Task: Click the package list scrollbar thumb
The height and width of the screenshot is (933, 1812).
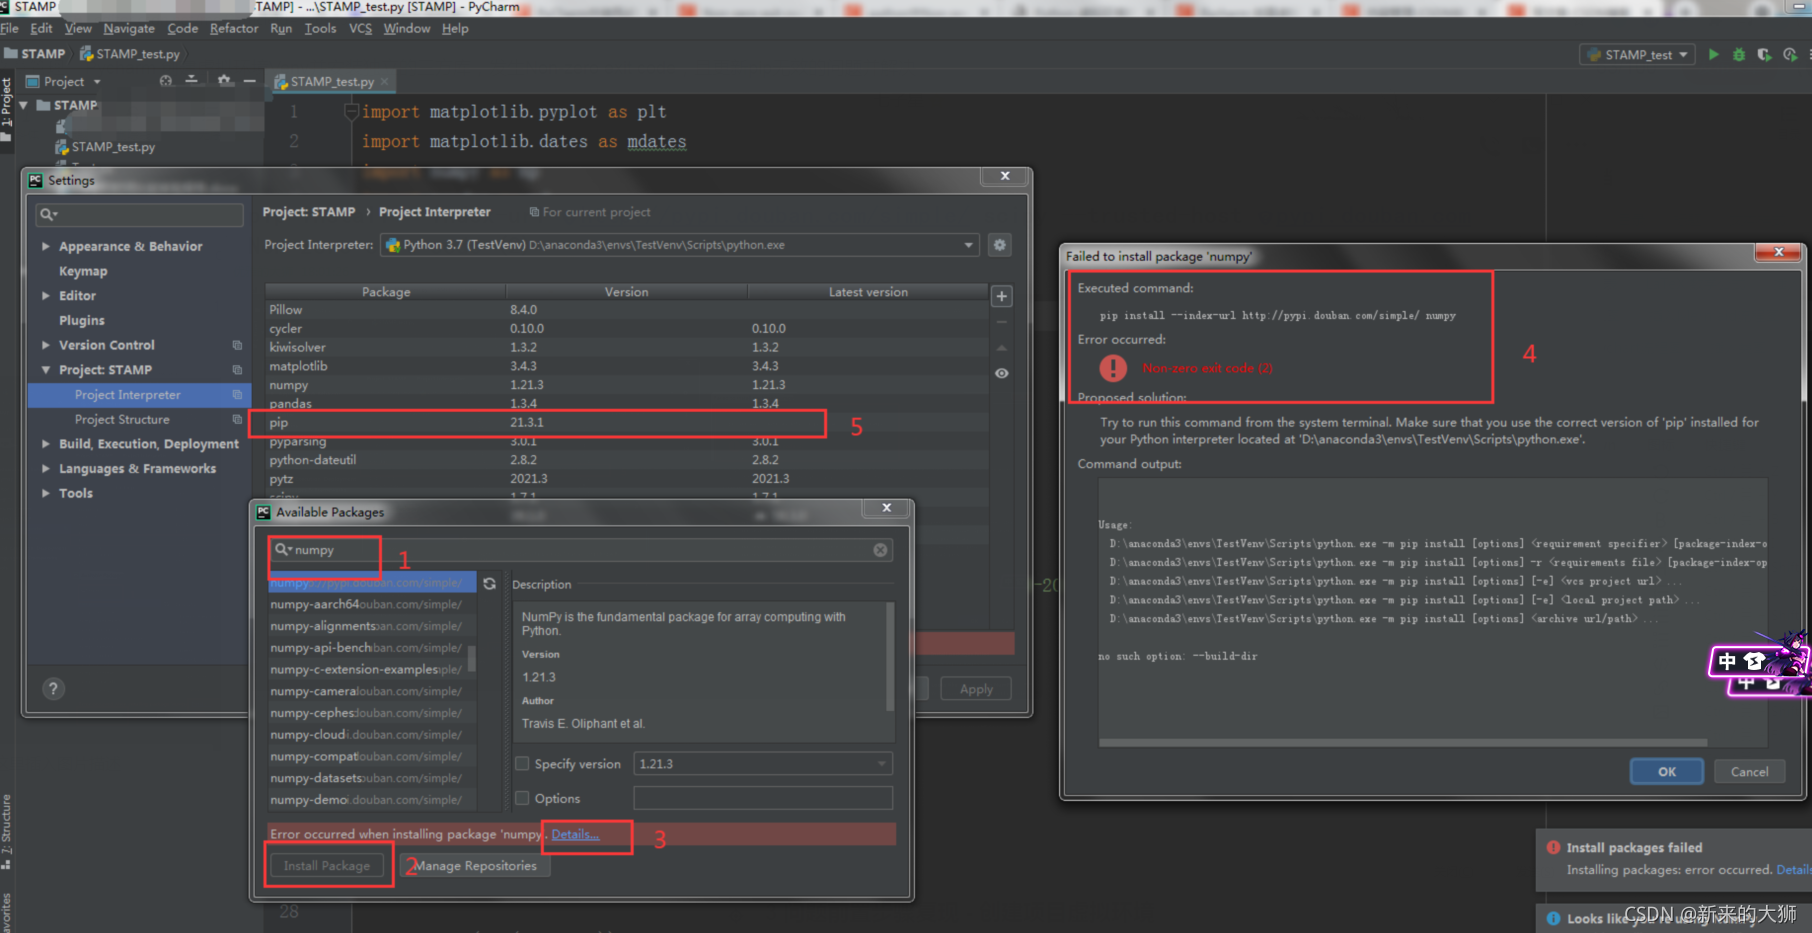Action: point(472,658)
